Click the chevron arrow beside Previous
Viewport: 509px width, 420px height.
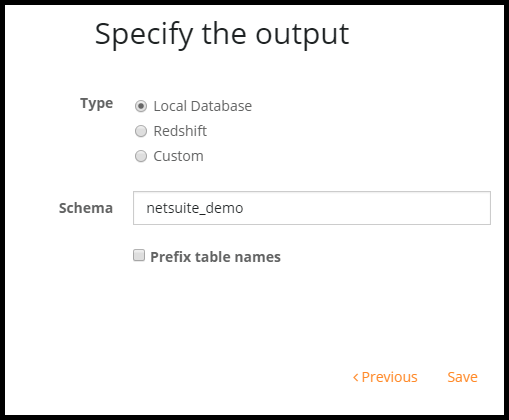click(x=355, y=377)
